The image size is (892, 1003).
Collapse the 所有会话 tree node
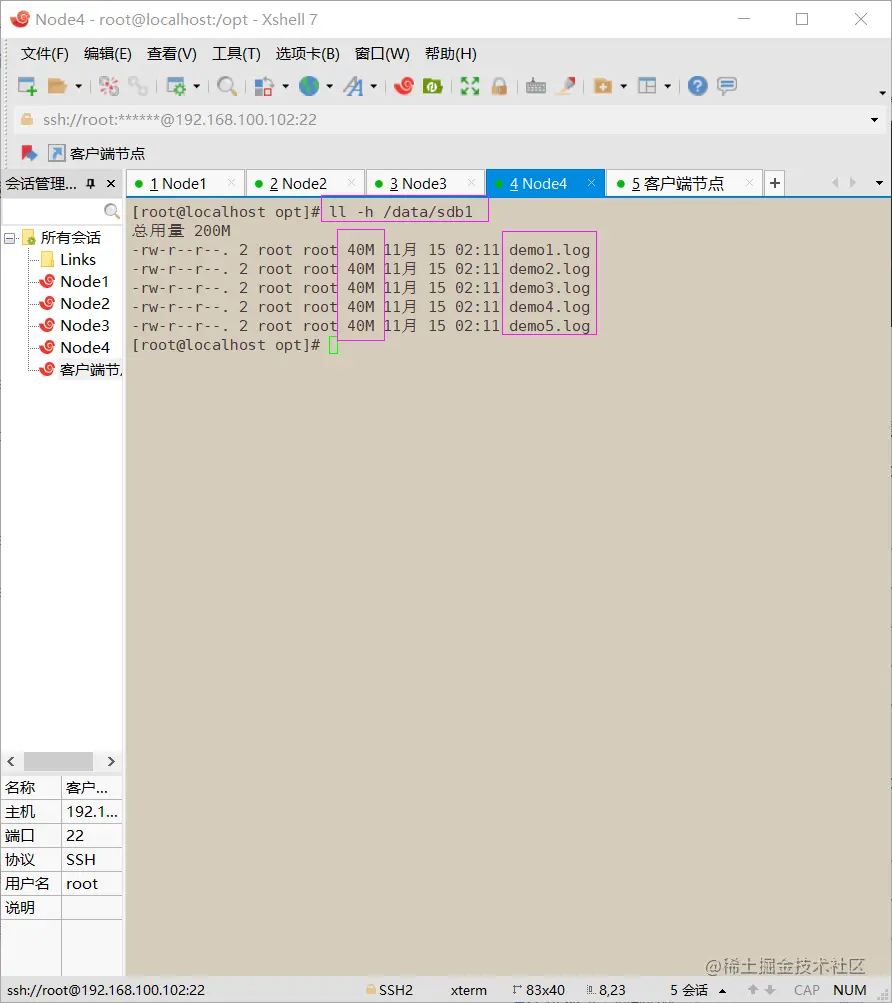pyautogui.click(x=9, y=239)
